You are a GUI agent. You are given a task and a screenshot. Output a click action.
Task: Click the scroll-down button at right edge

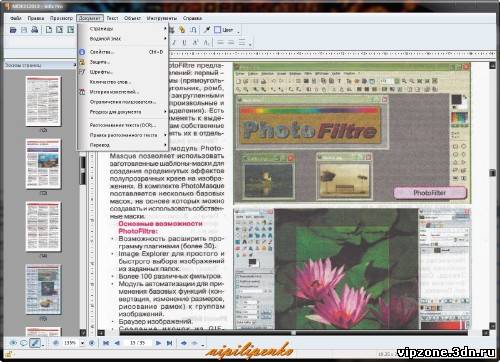[x=492, y=326]
